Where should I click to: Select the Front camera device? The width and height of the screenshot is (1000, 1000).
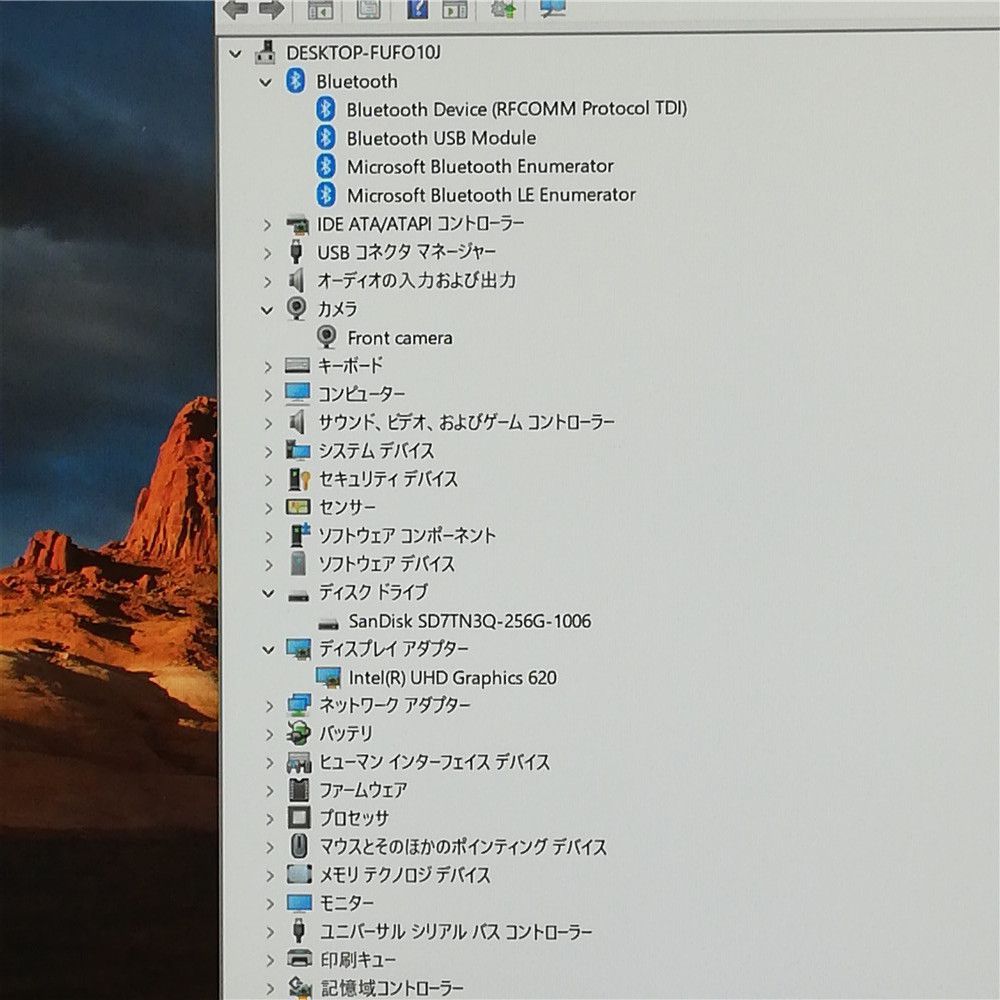pos(399,338)
